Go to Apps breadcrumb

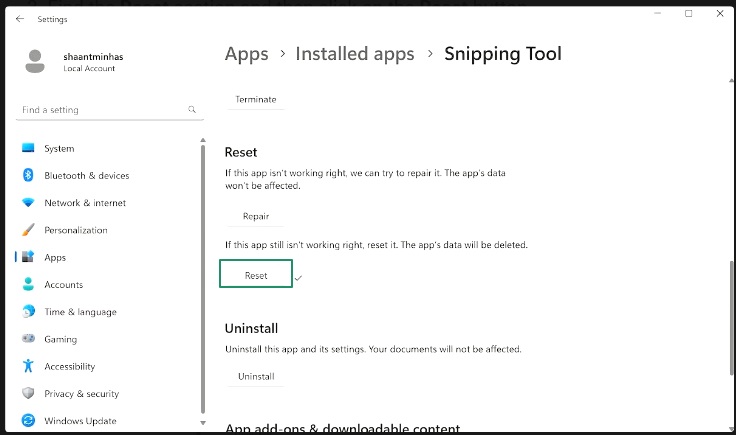(x=246, y=53)
